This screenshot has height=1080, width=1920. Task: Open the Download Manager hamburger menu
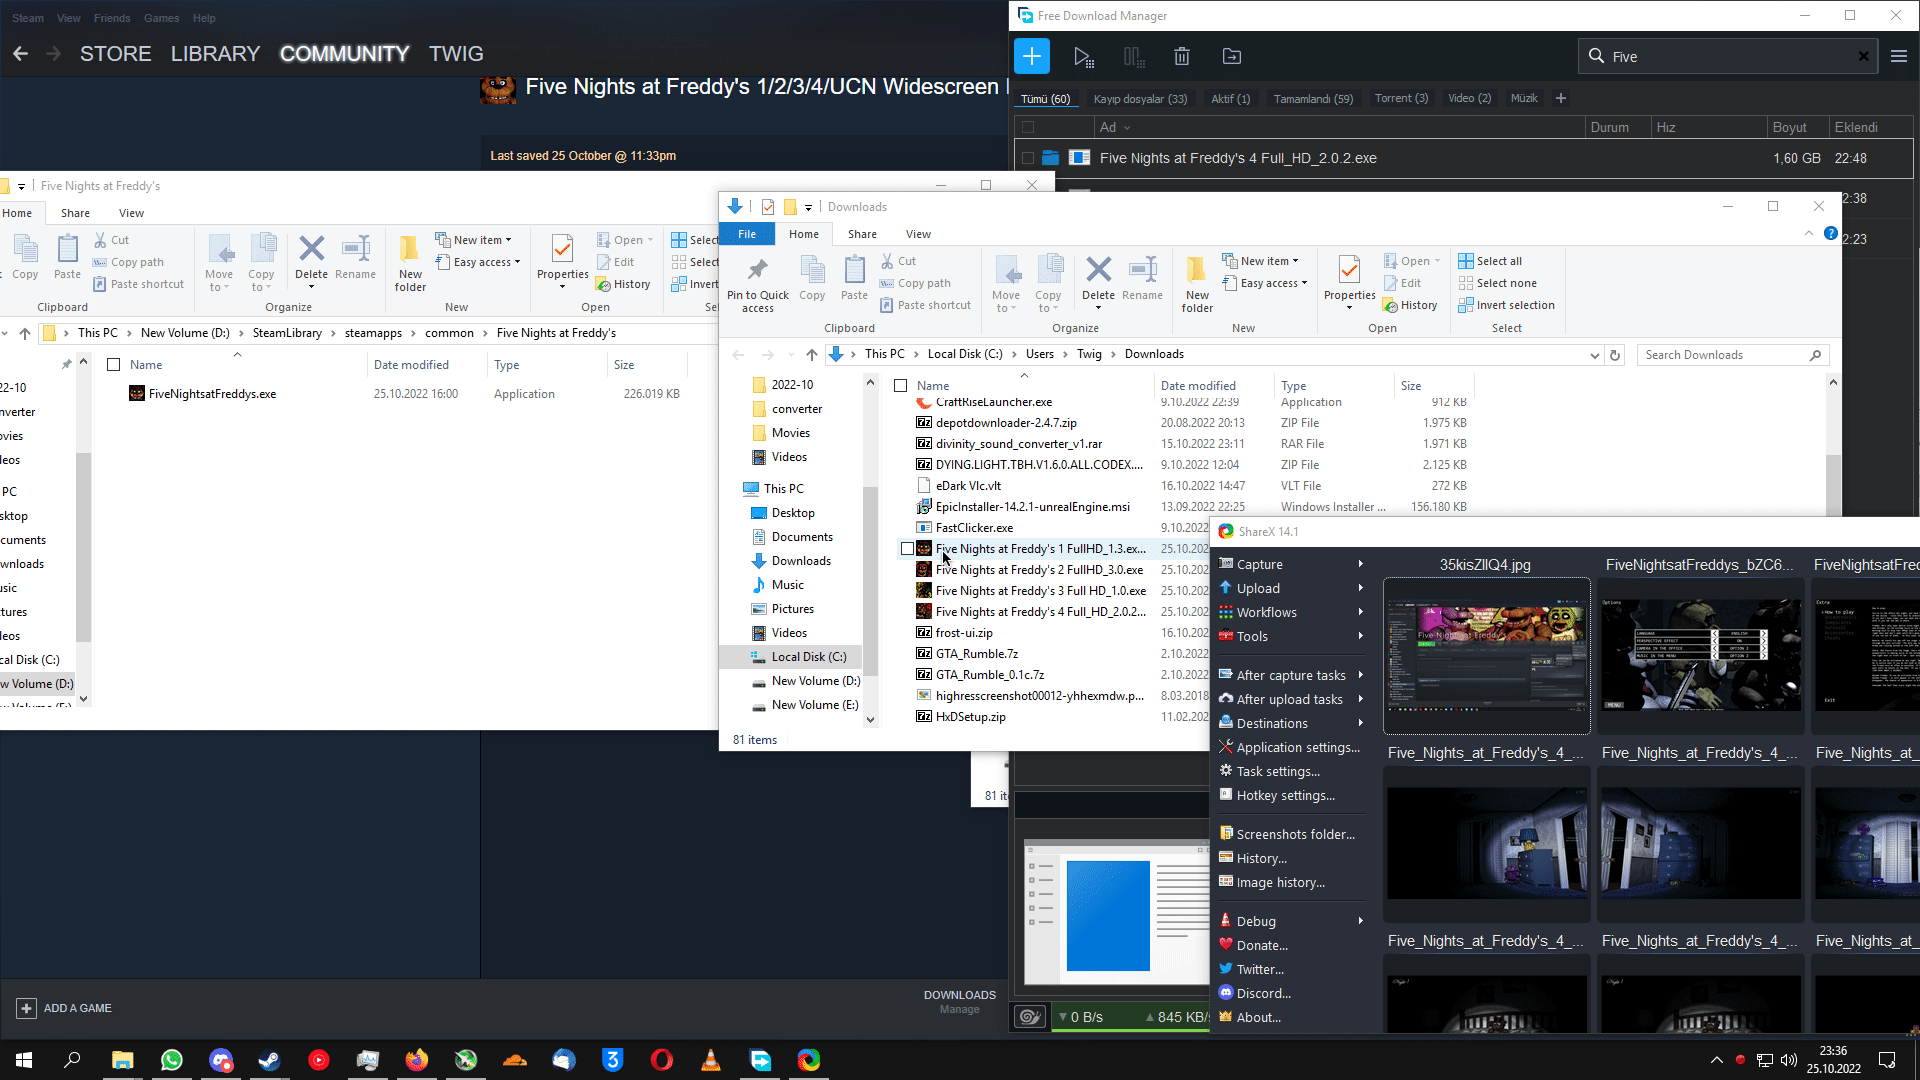tap(1899, 57)
